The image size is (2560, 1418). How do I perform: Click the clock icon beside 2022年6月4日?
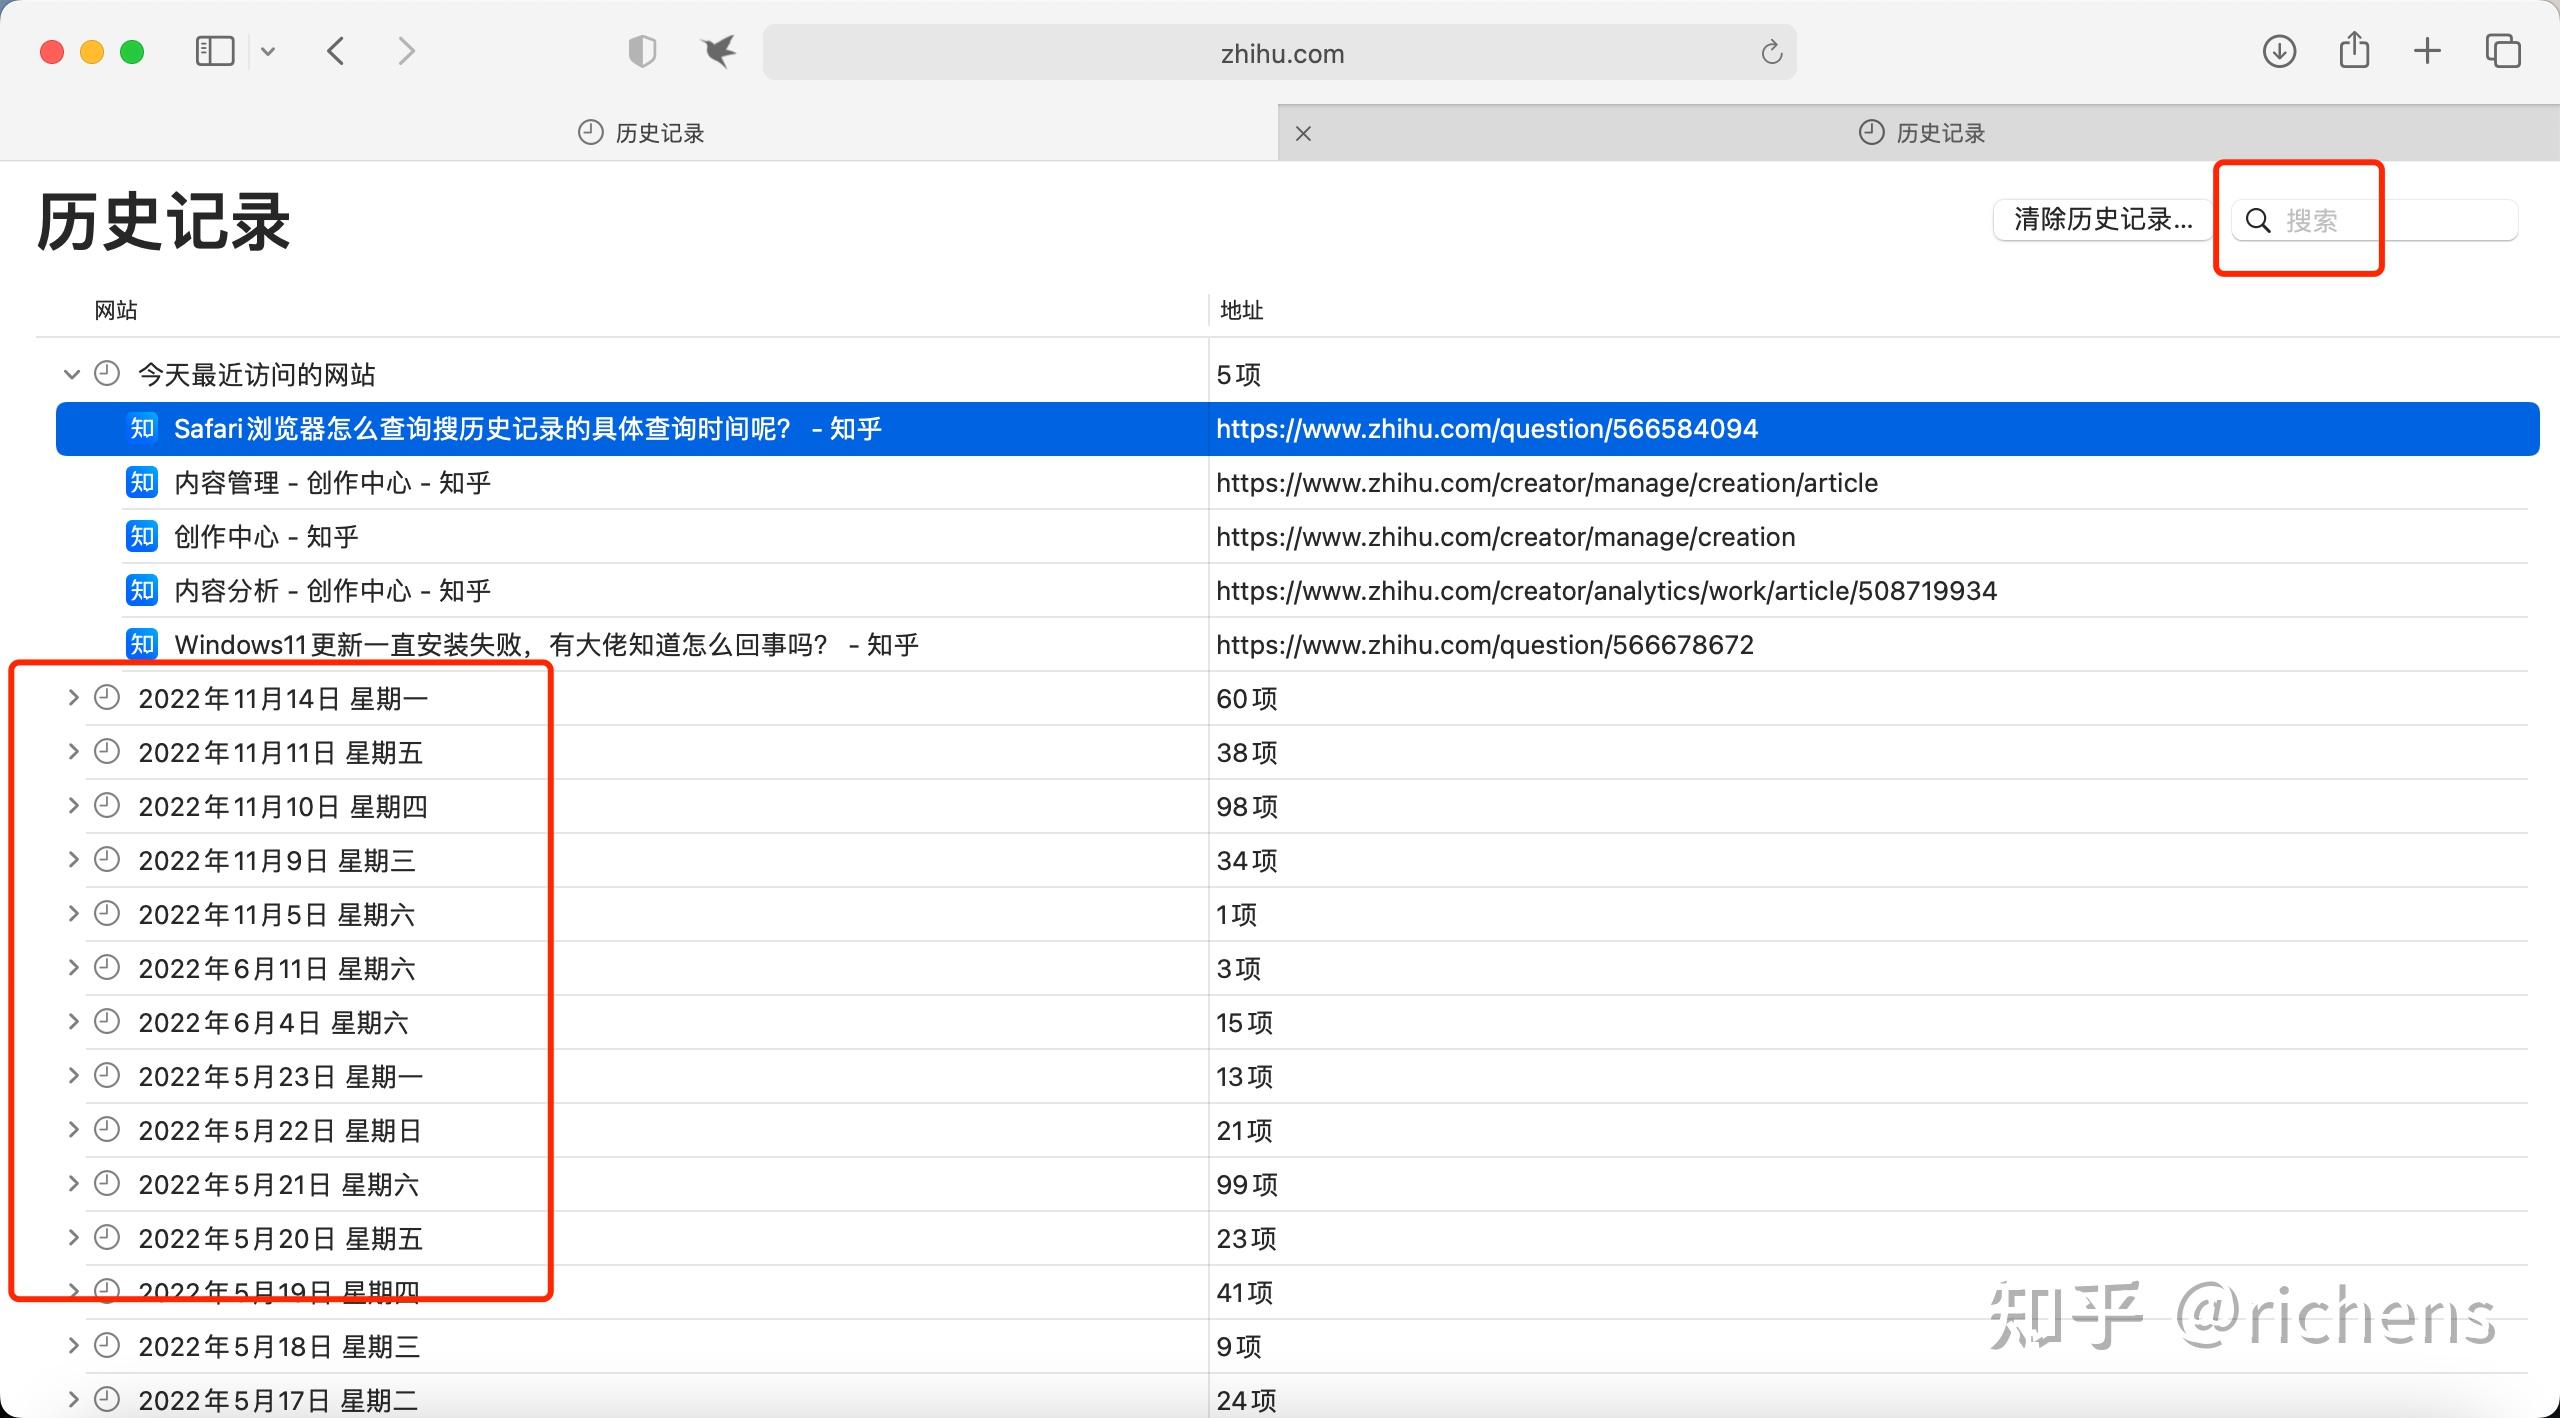107,1022
